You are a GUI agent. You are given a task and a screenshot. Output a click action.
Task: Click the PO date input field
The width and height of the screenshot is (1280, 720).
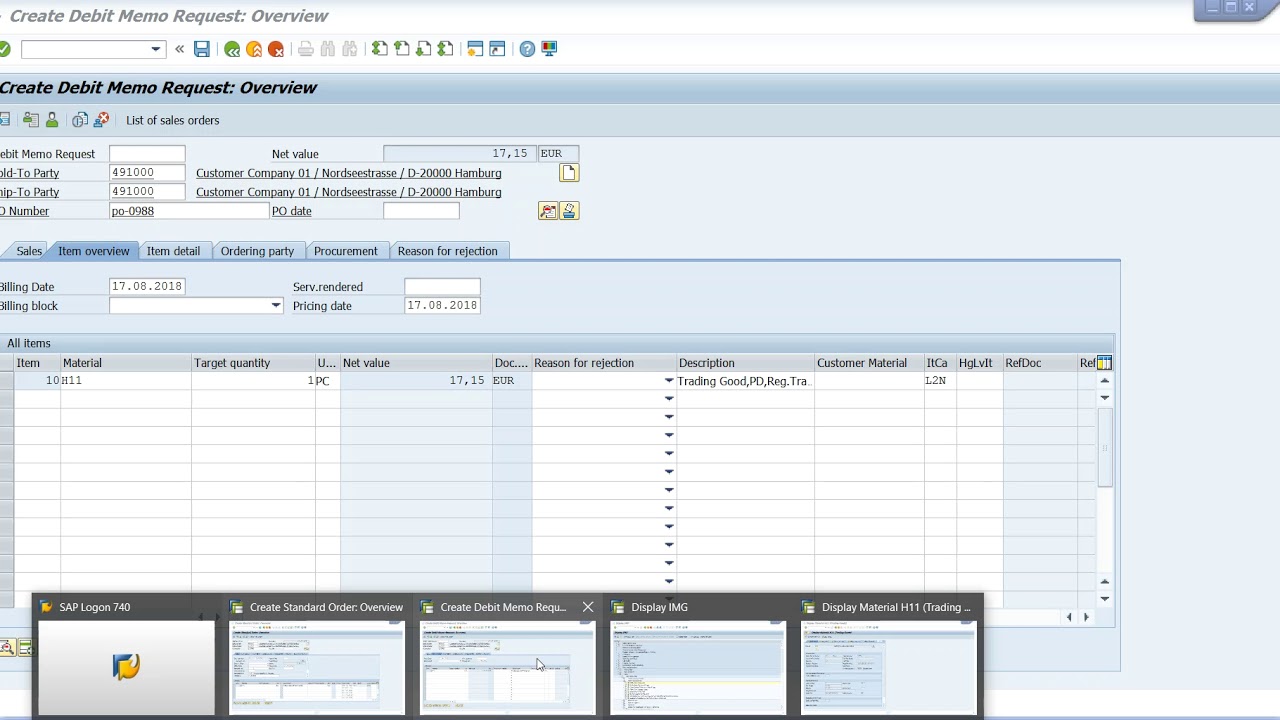[x=421, y=211]
